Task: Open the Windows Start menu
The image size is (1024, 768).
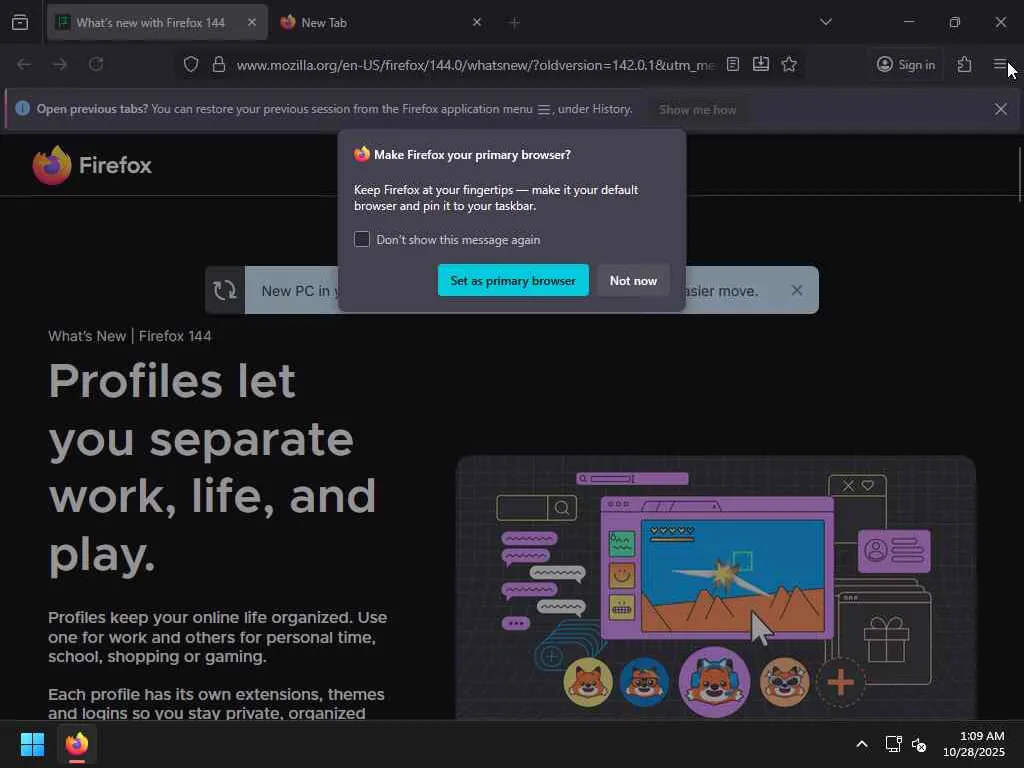Action: (32, 744)
